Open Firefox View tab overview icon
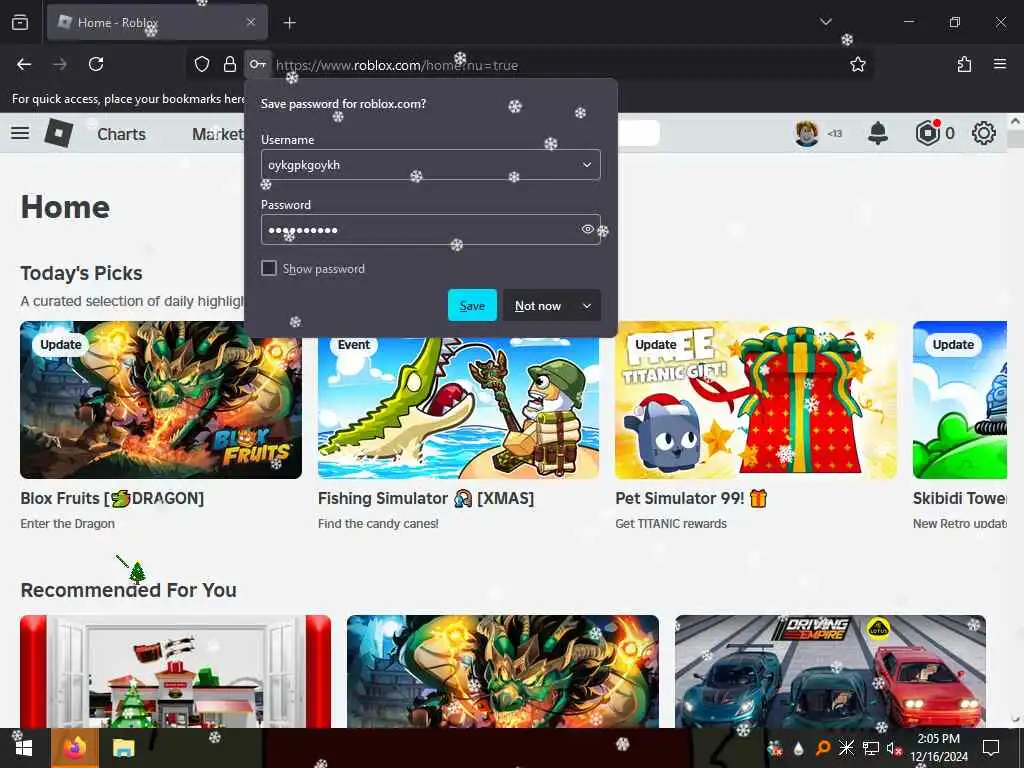1024x768 pixels. point(20,22)
